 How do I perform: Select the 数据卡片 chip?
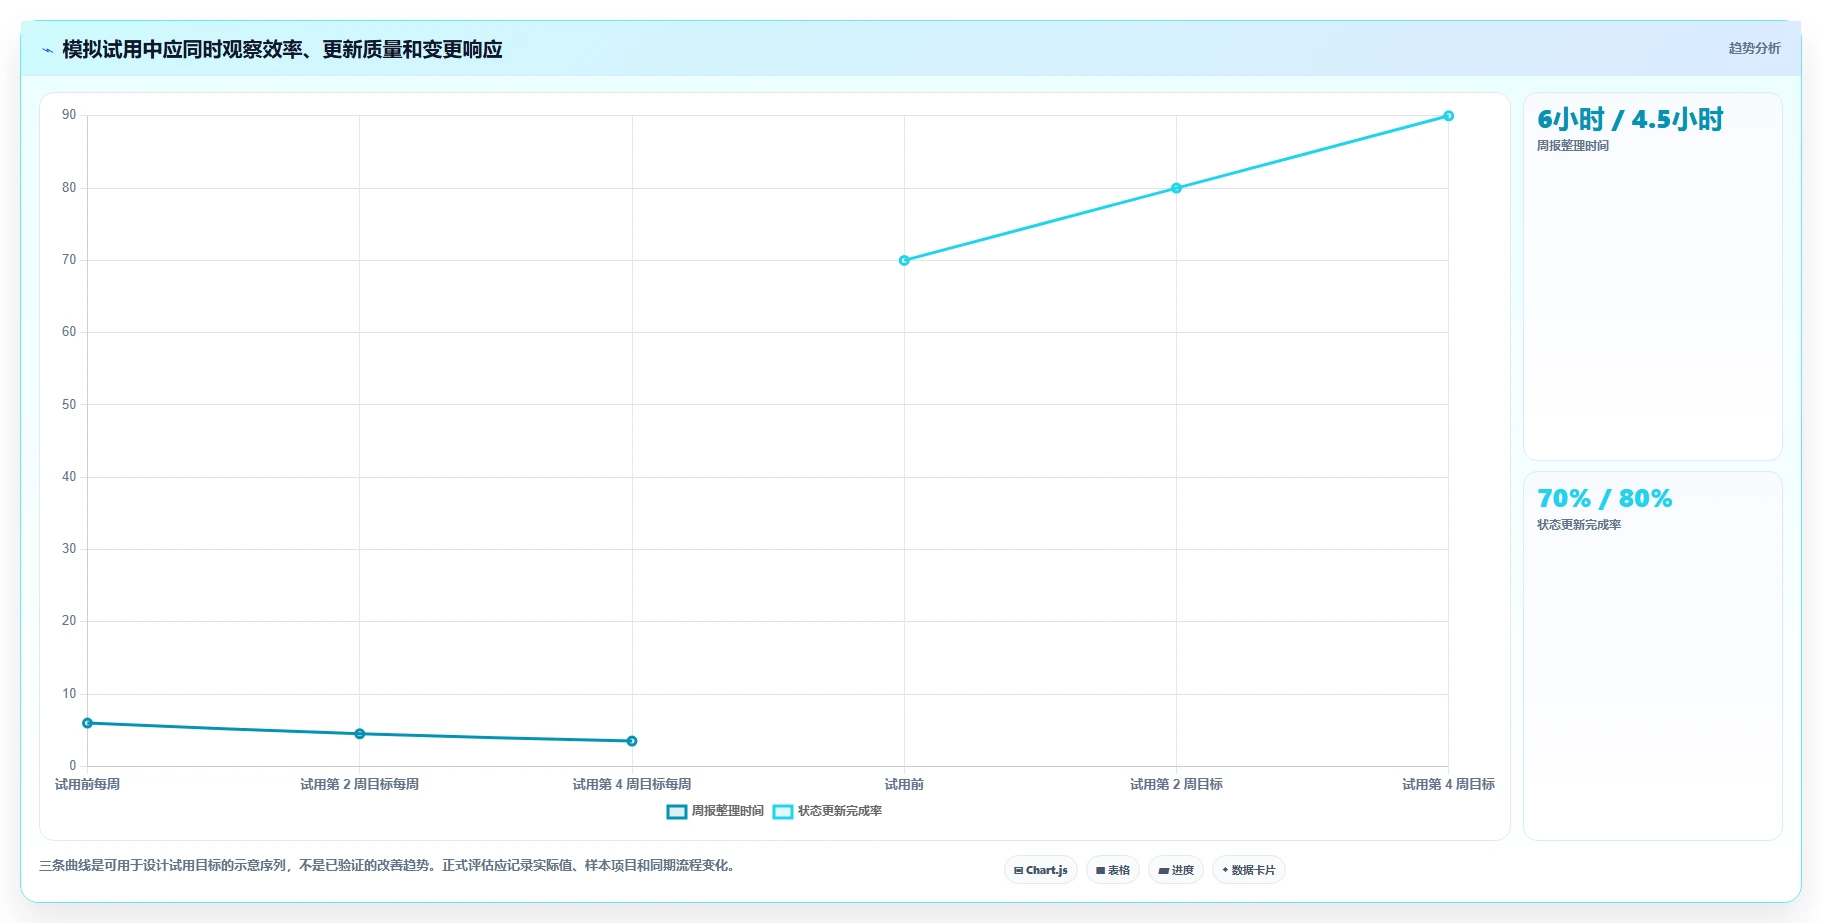point(1249,870)
